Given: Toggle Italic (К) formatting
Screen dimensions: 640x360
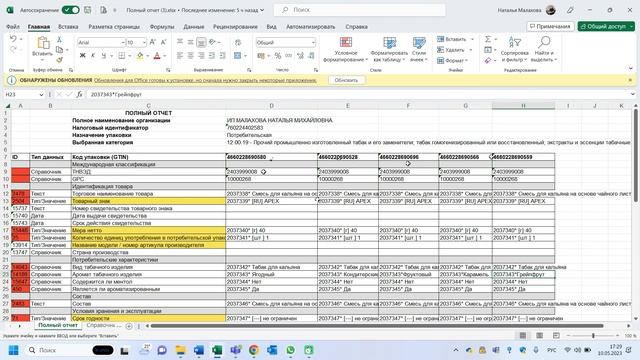Looking at the screenshot, I should [x=93, y=56].
